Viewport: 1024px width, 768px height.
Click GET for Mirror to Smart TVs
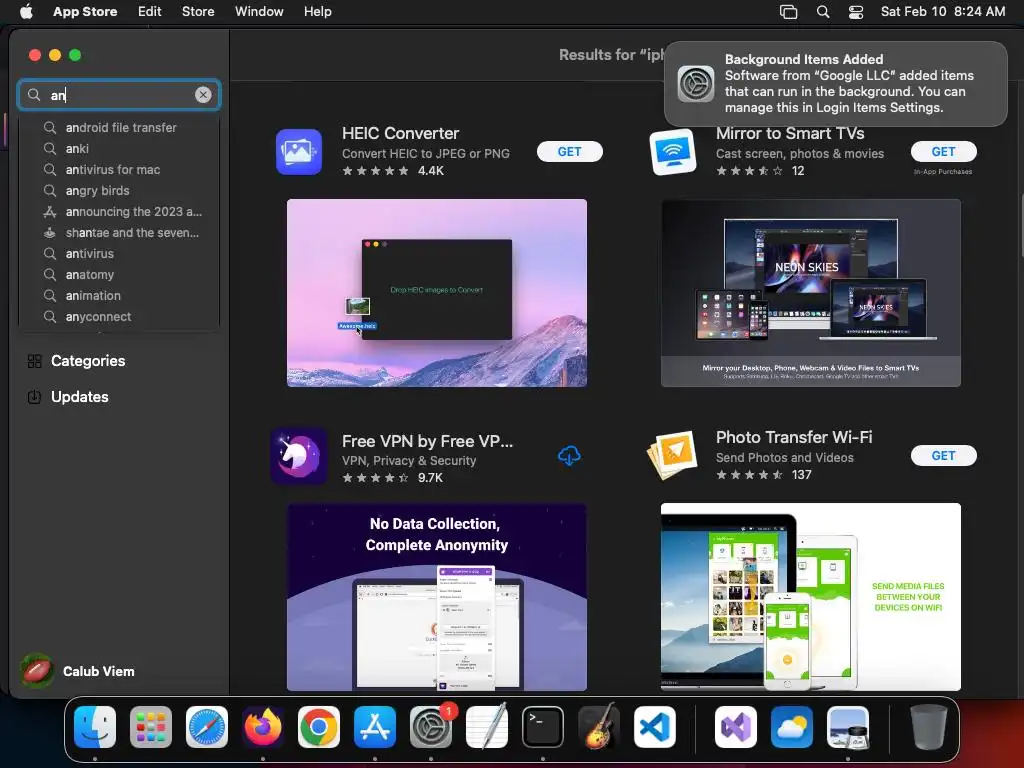coord(943,152)
